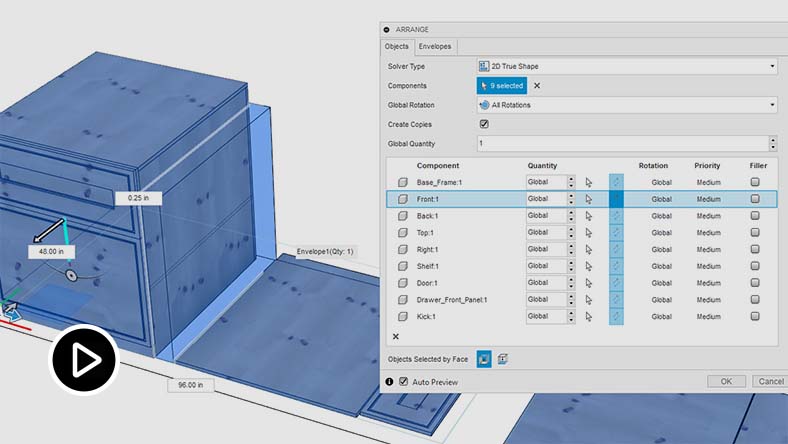This screenshot has width=788, height=444.
Task: Clear the 9 selected components
Action: [537, 86]
